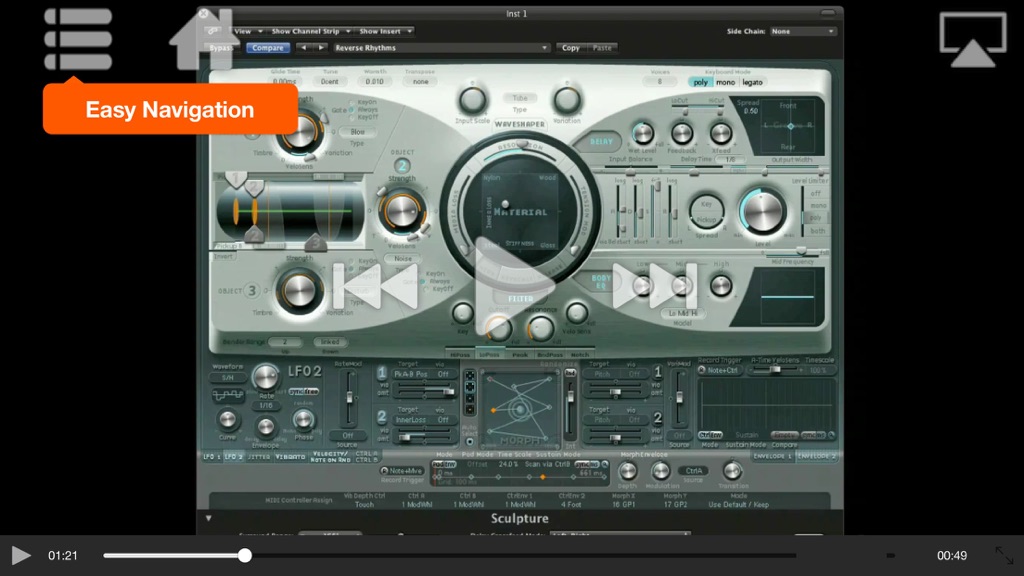Toggle the WaveShaper button
The height and width of the screenshot is (576, 1024).
(x=520, y=123)
